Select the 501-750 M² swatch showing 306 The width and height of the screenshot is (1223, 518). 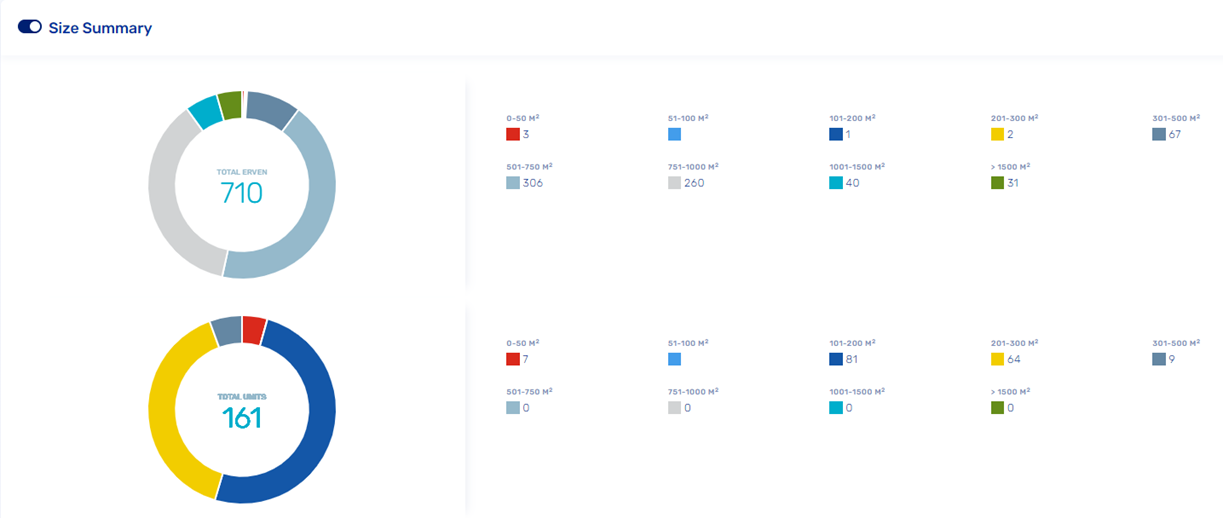(513, 183)
